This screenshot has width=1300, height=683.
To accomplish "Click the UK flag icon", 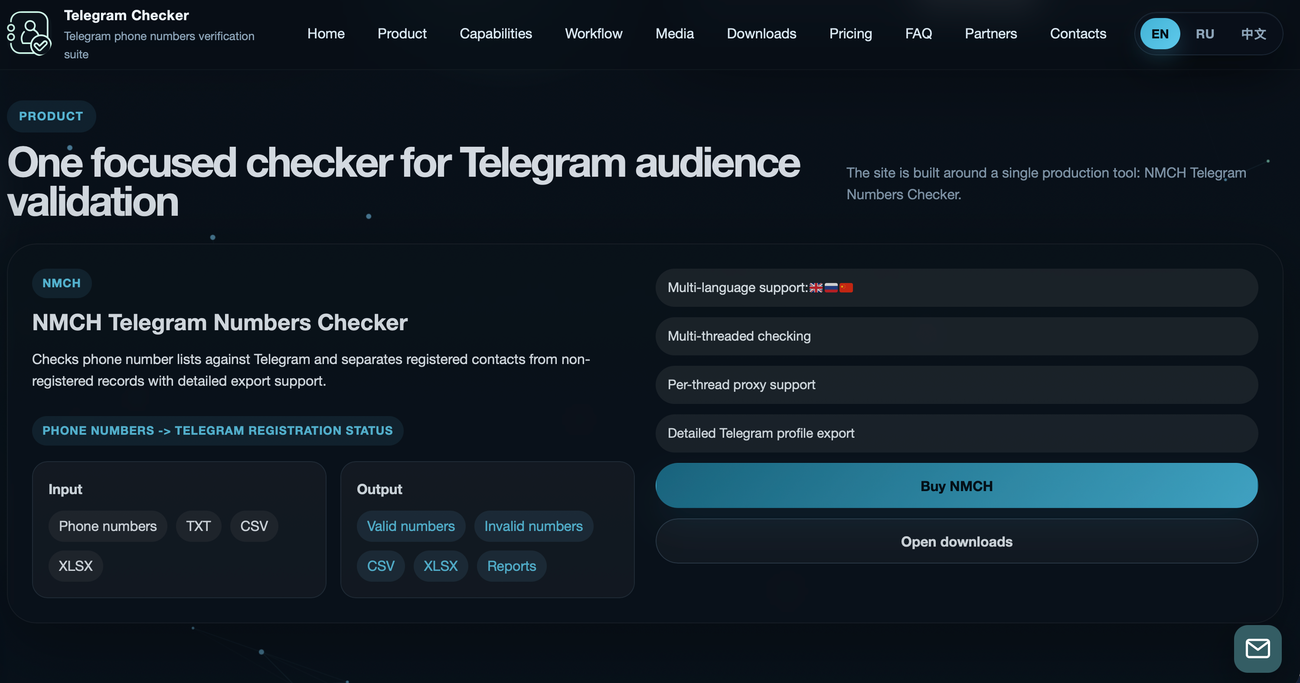I will pyautogui.click(x=816, y=288).
